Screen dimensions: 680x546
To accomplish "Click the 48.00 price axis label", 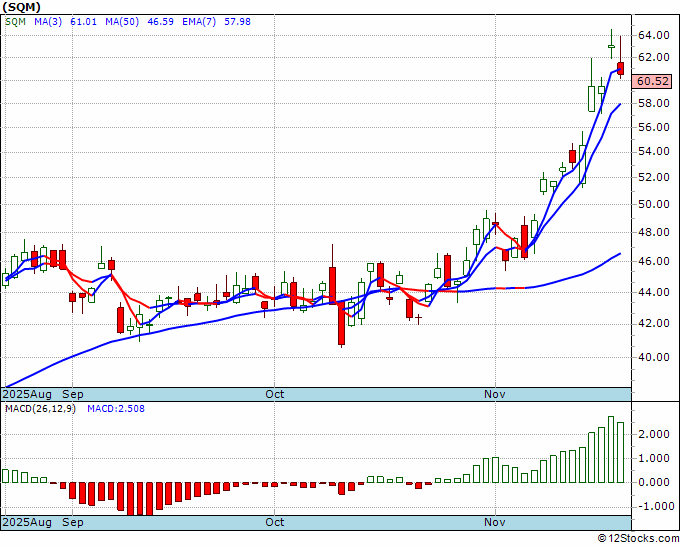I will click(x=654, y=232).
